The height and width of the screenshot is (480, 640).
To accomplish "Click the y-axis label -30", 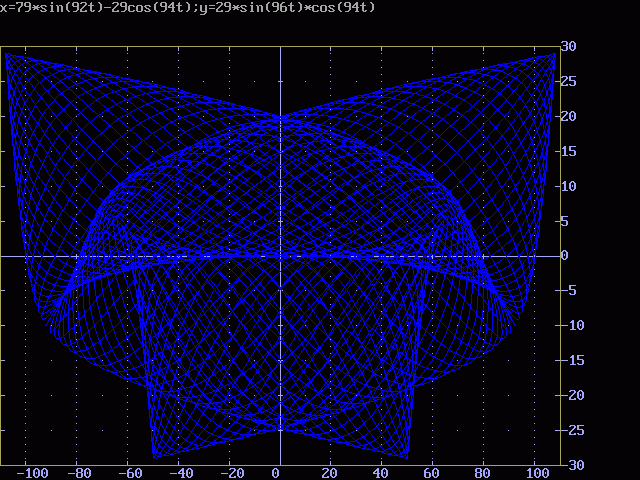I will coord(567,465).
